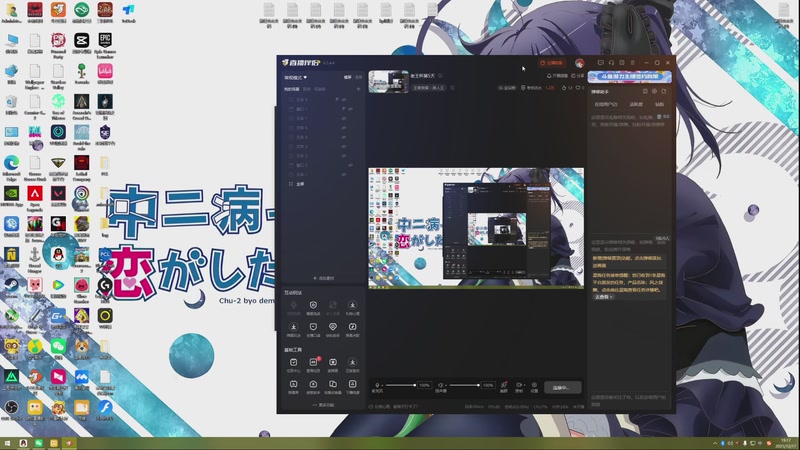Clear danmaku with trash icon
Image resolution: width=800 pixels, height=450 pixels.
[x=659, y=116]
